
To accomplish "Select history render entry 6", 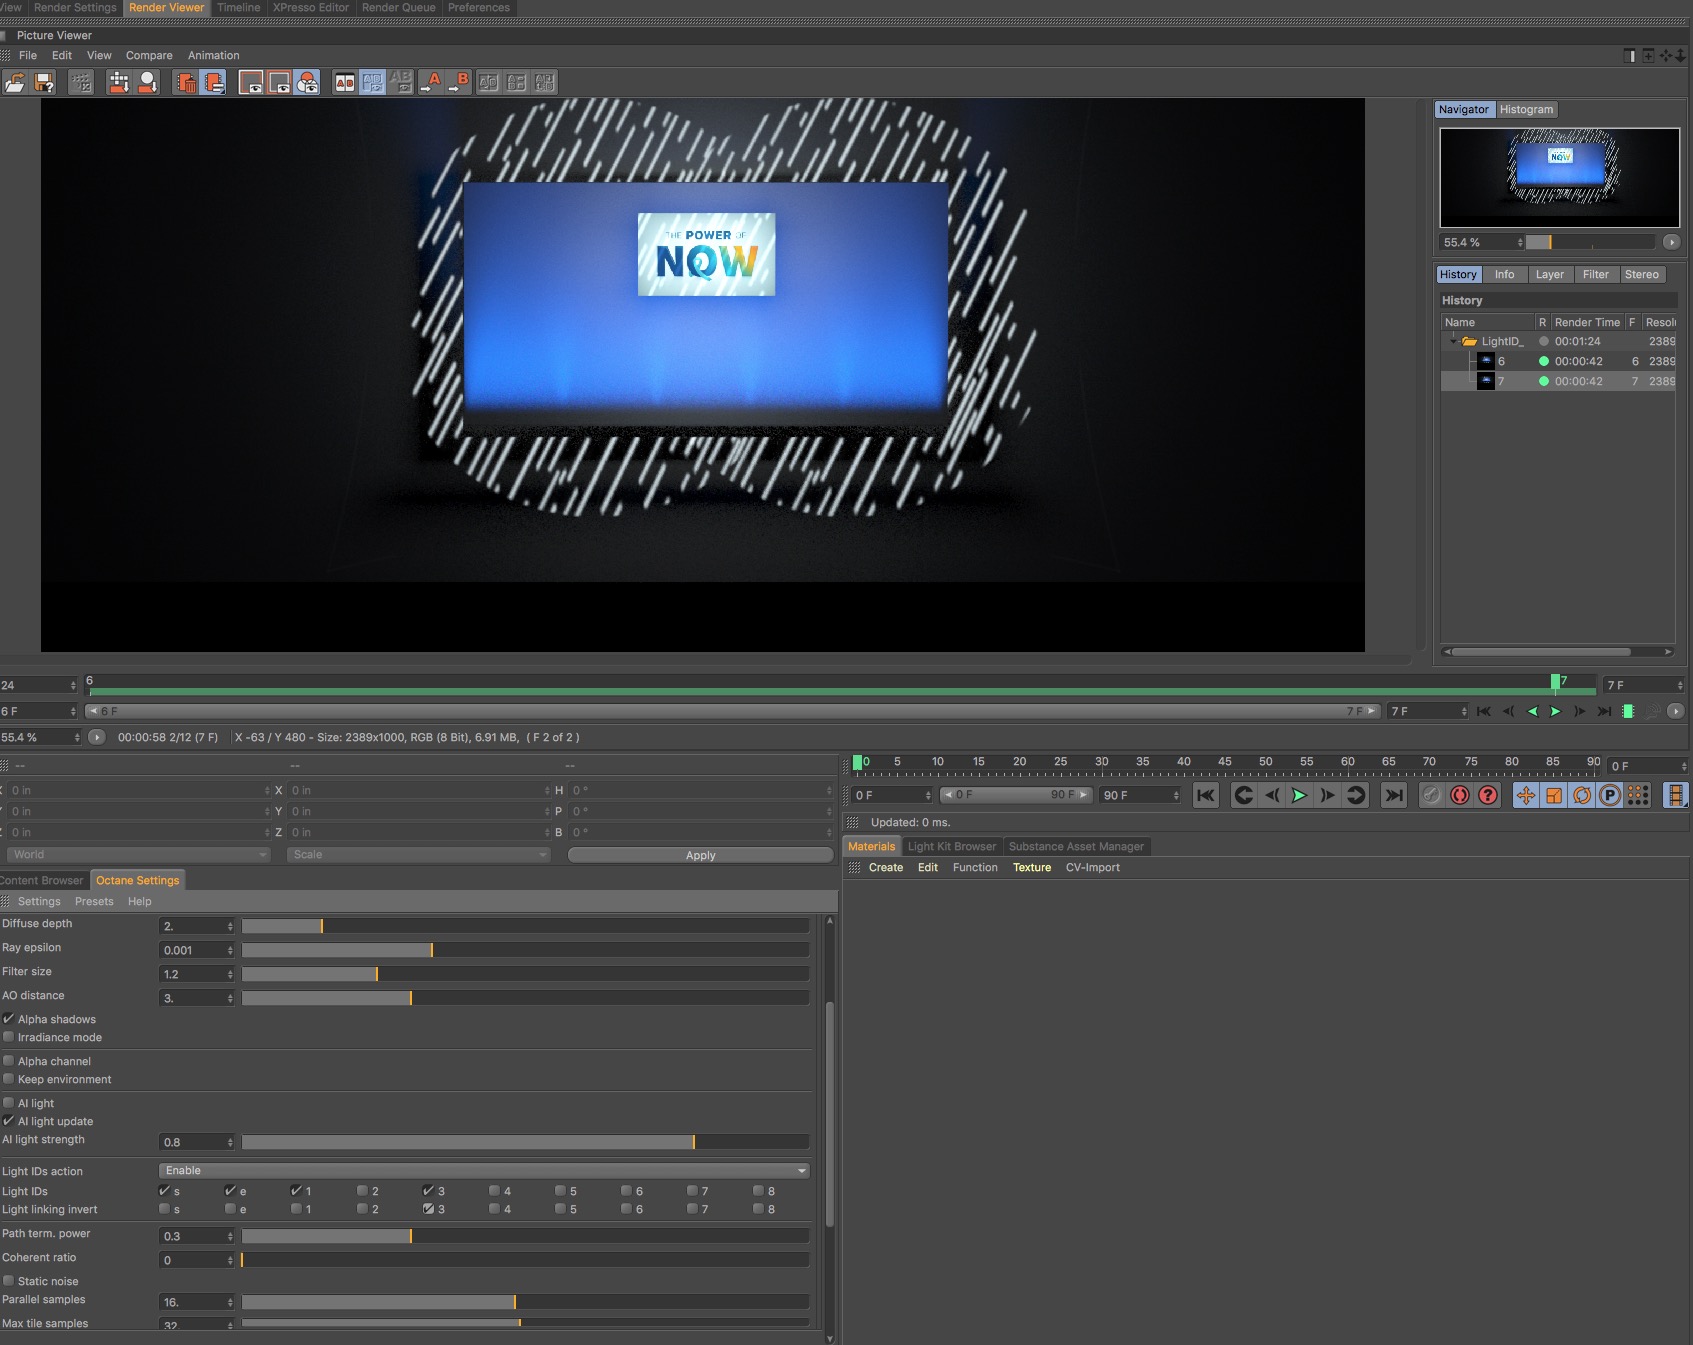I will 1558,361.
